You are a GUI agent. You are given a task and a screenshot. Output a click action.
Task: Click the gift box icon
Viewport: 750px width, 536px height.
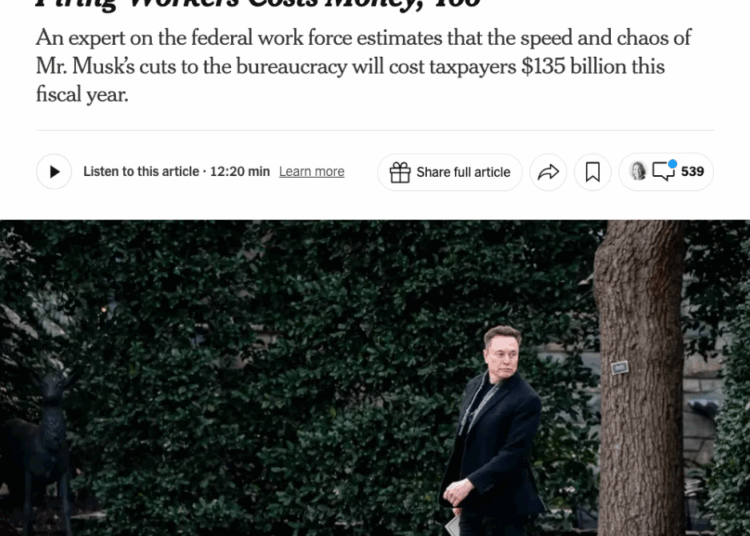pyautogui.click(x=400, y=172)
